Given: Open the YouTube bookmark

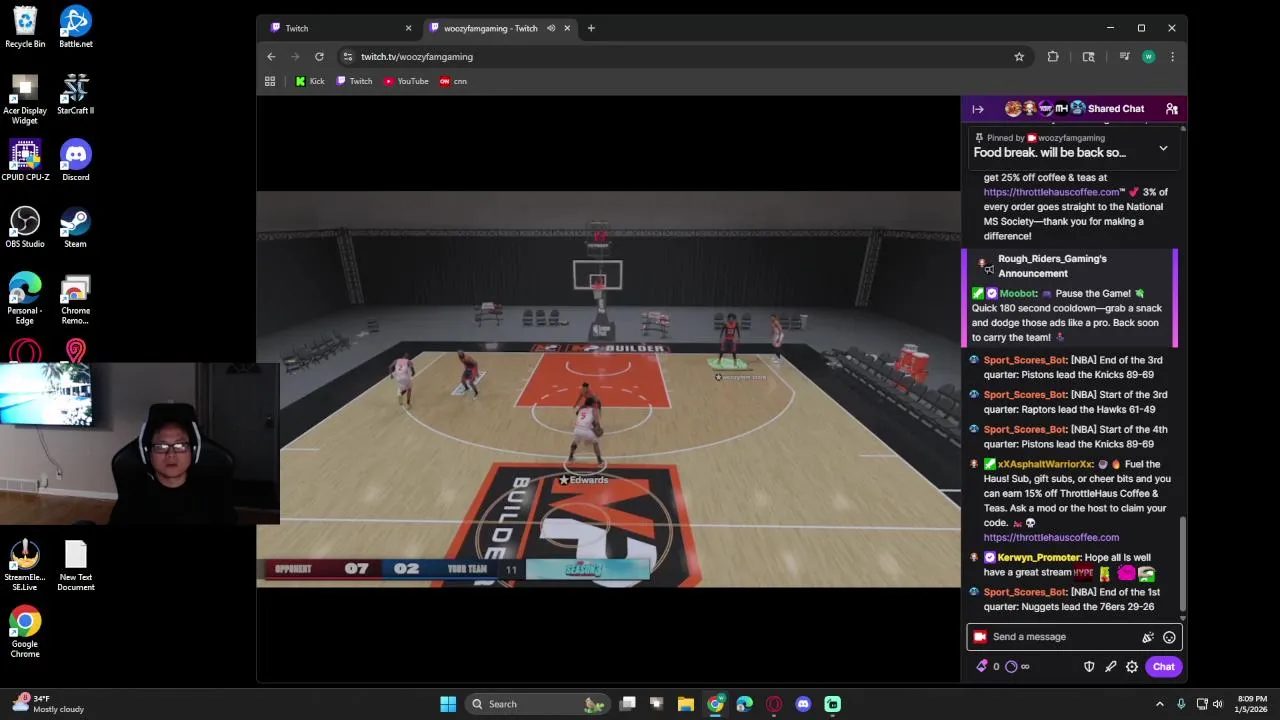Looking at the screenshot, I should coord(406,81).
